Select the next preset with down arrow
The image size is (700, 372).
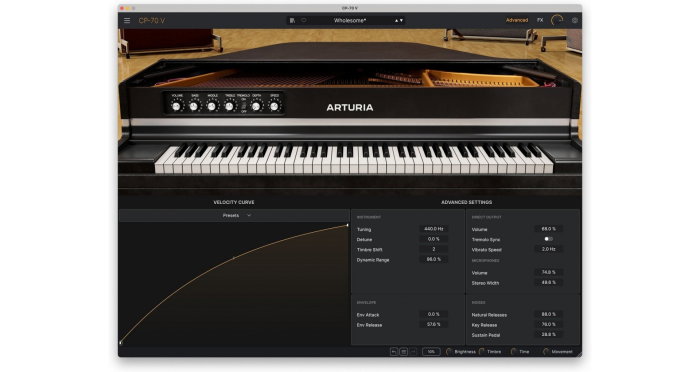point(401,21)
